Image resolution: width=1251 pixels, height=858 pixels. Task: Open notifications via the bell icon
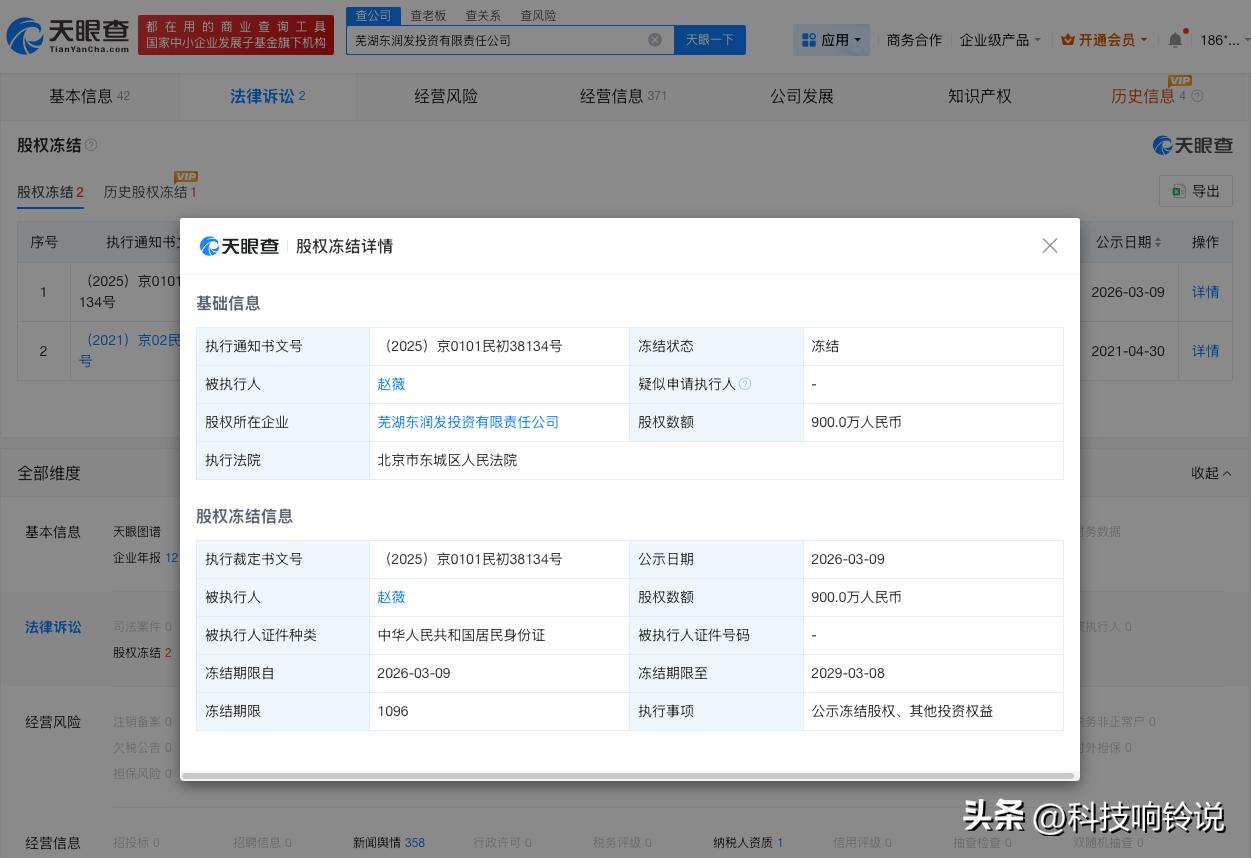tap(1175, 38)
